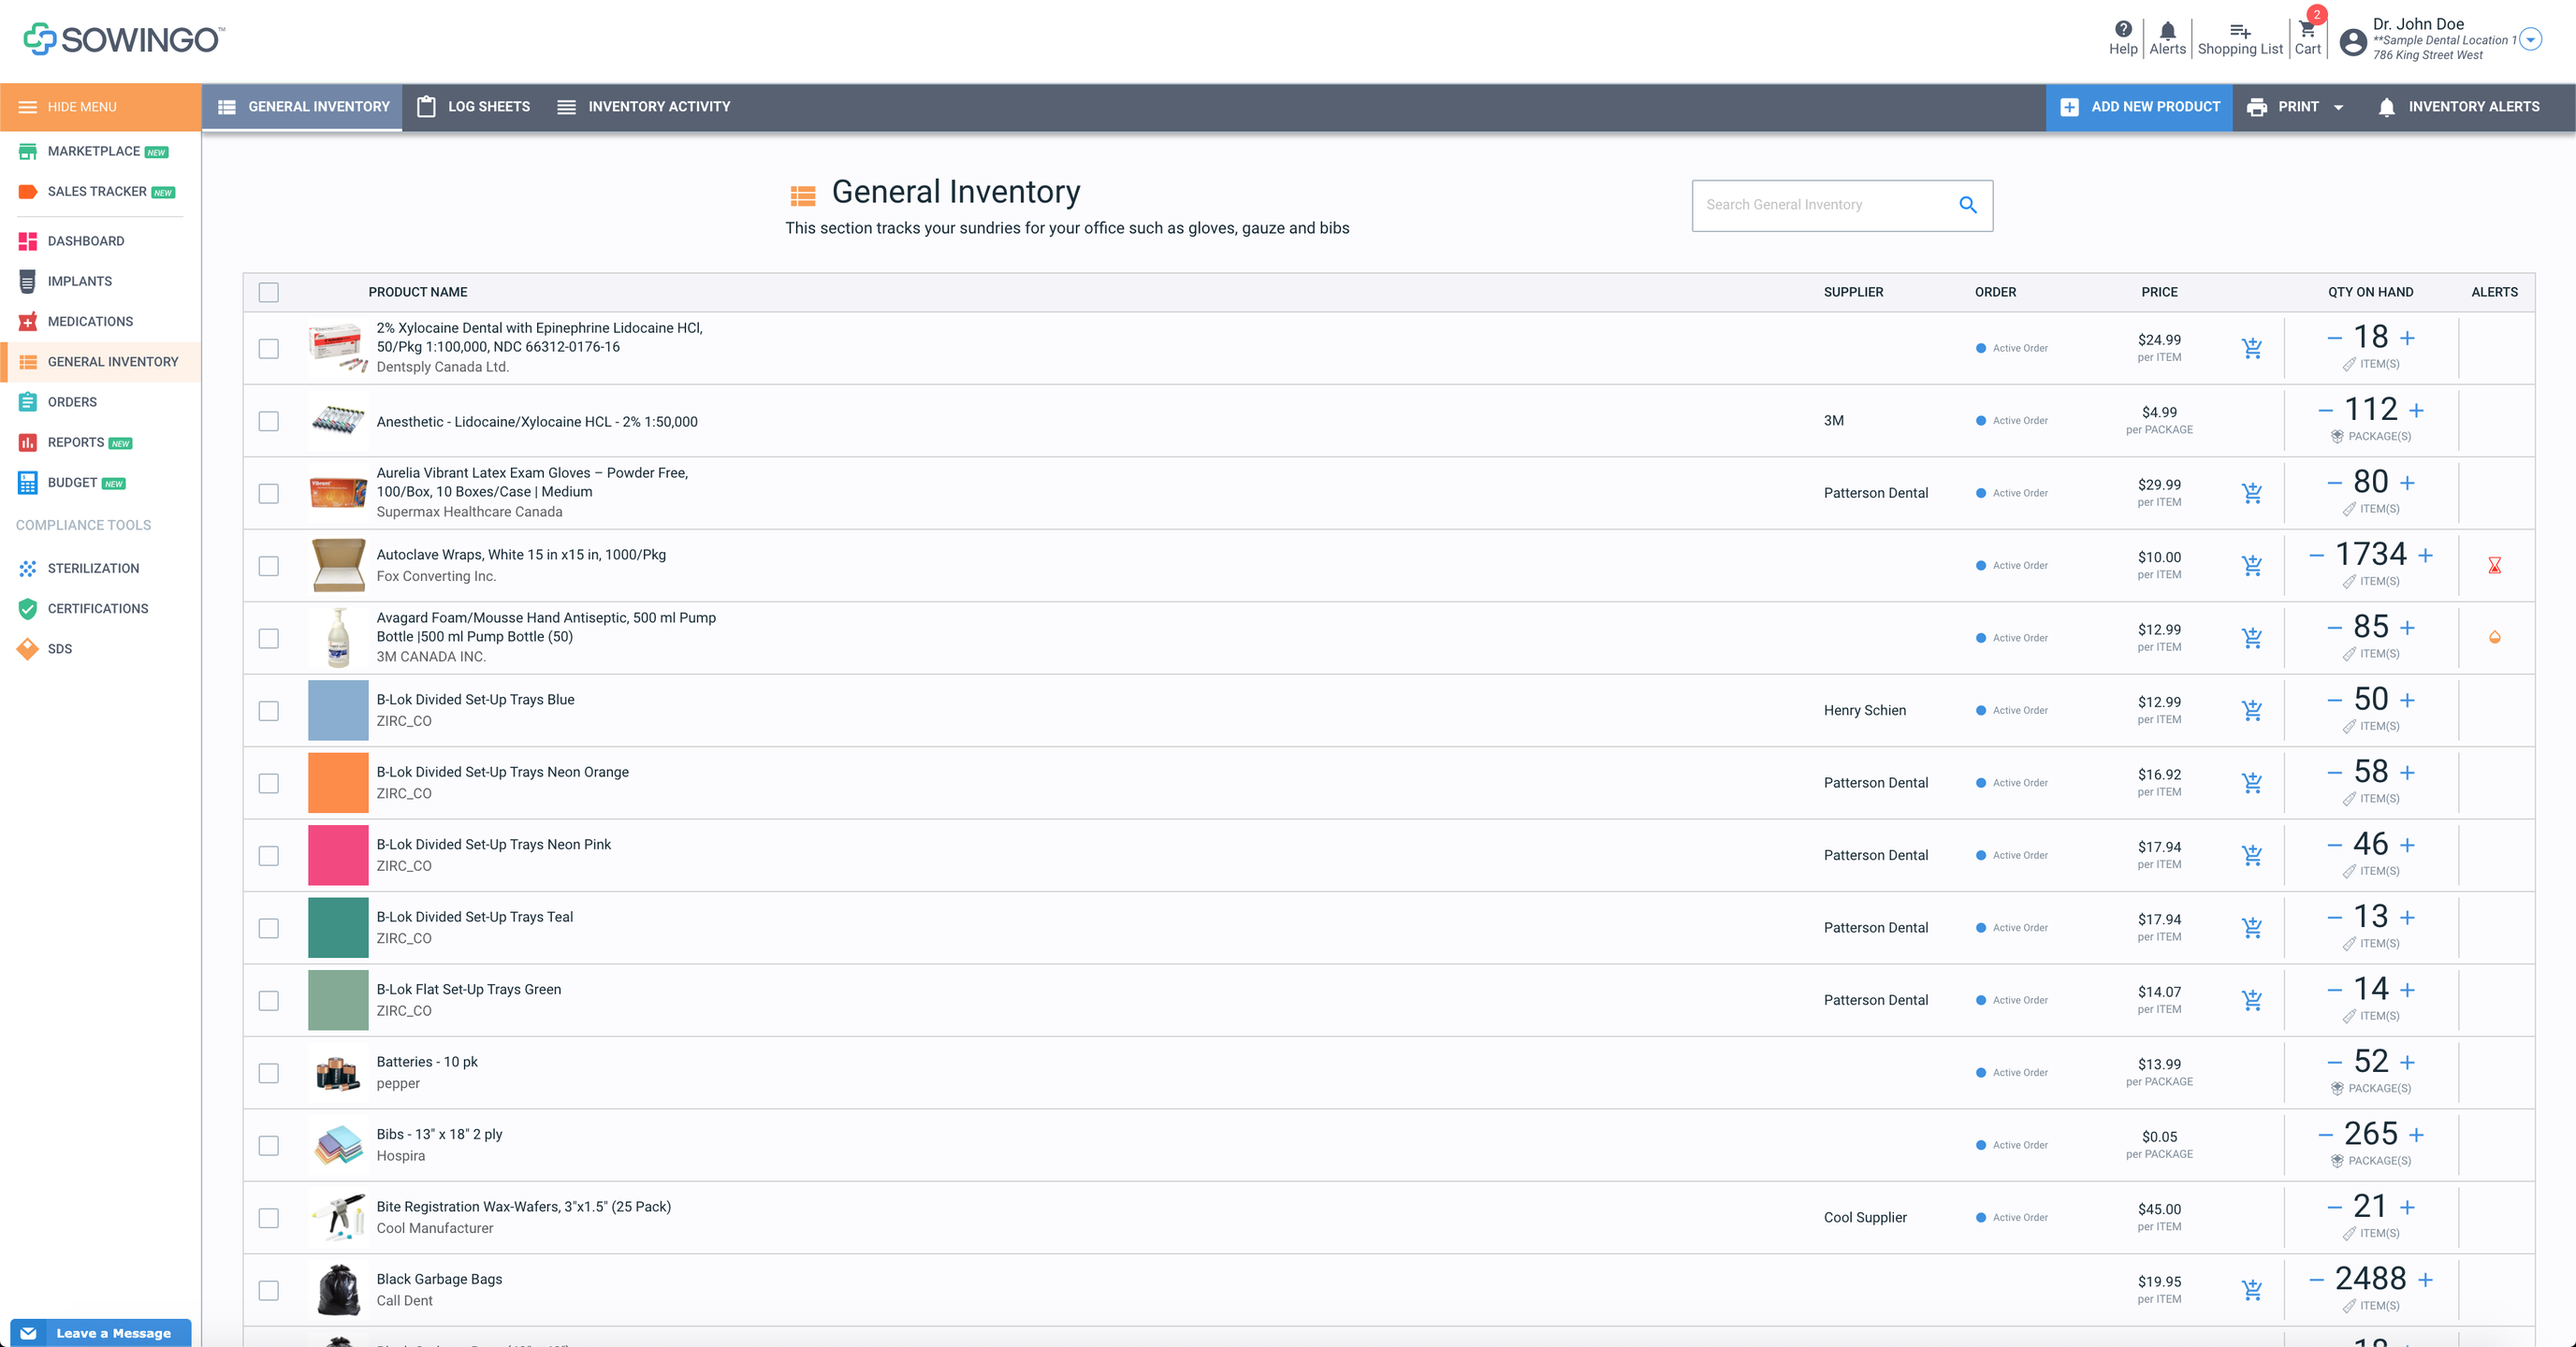Increase quantity for Aurelia Latex Gloves

click(2407, 483)
